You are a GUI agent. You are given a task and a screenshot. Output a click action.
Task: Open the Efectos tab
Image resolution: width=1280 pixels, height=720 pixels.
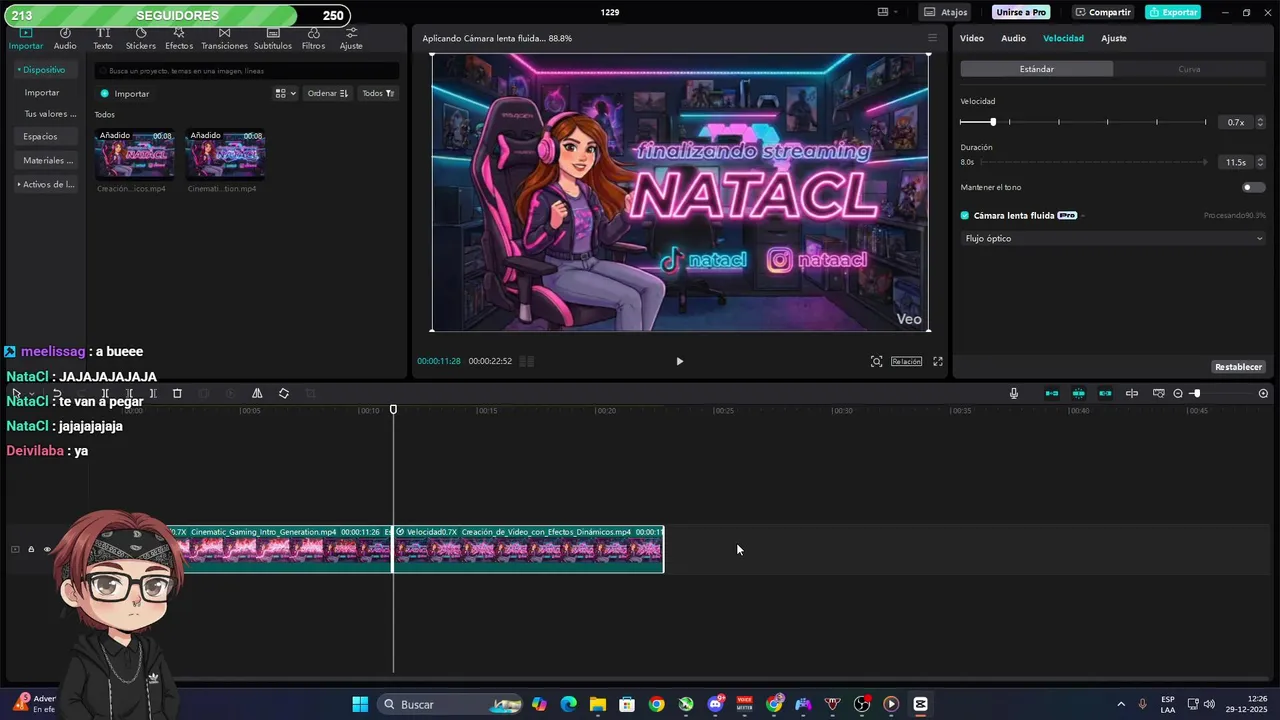click(179, 39)
